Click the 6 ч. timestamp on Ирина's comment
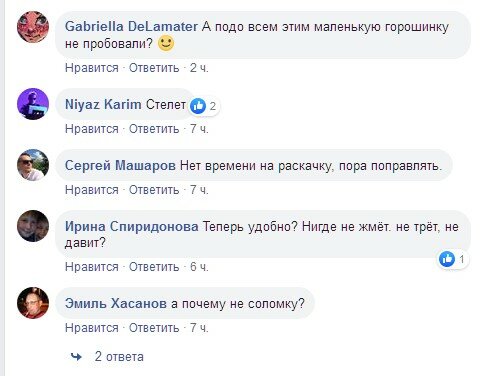 point(199,267)
